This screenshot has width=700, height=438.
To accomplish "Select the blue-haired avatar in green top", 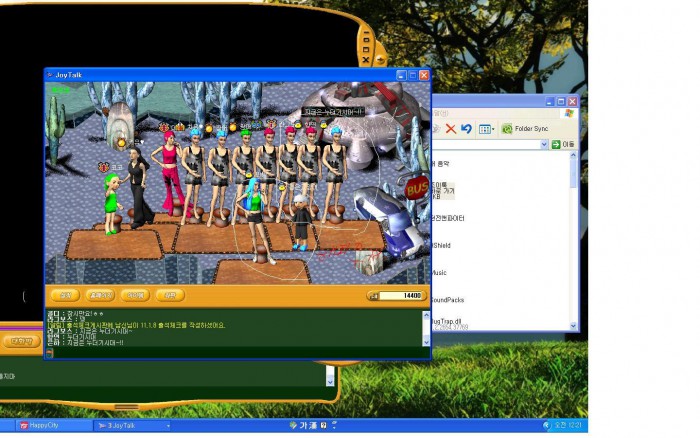I will point(253,206).
